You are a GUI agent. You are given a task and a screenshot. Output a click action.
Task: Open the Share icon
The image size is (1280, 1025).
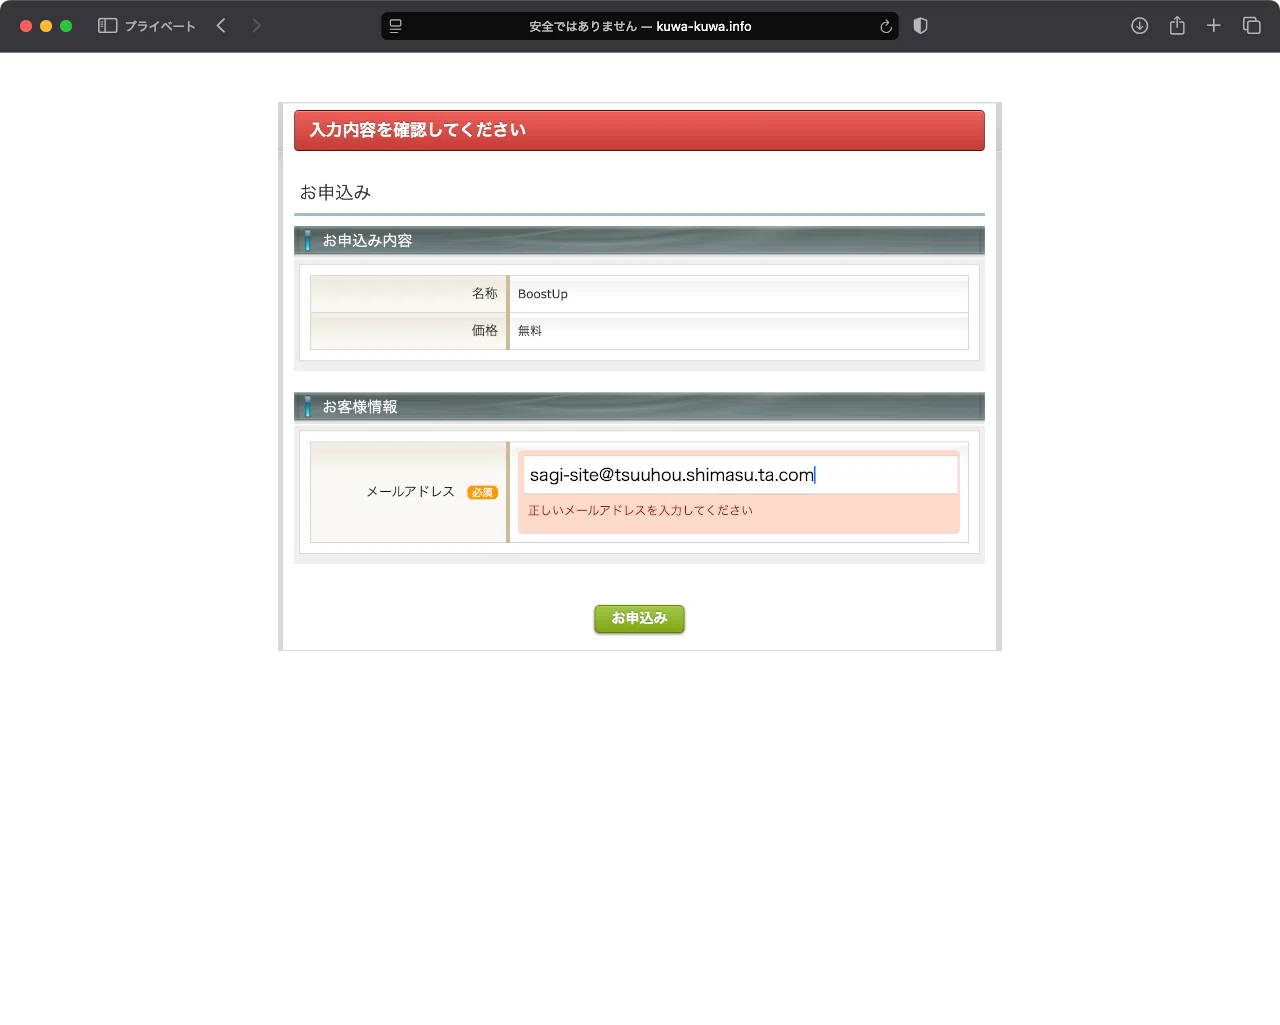pyautogui.click(x=1177, y=26)
